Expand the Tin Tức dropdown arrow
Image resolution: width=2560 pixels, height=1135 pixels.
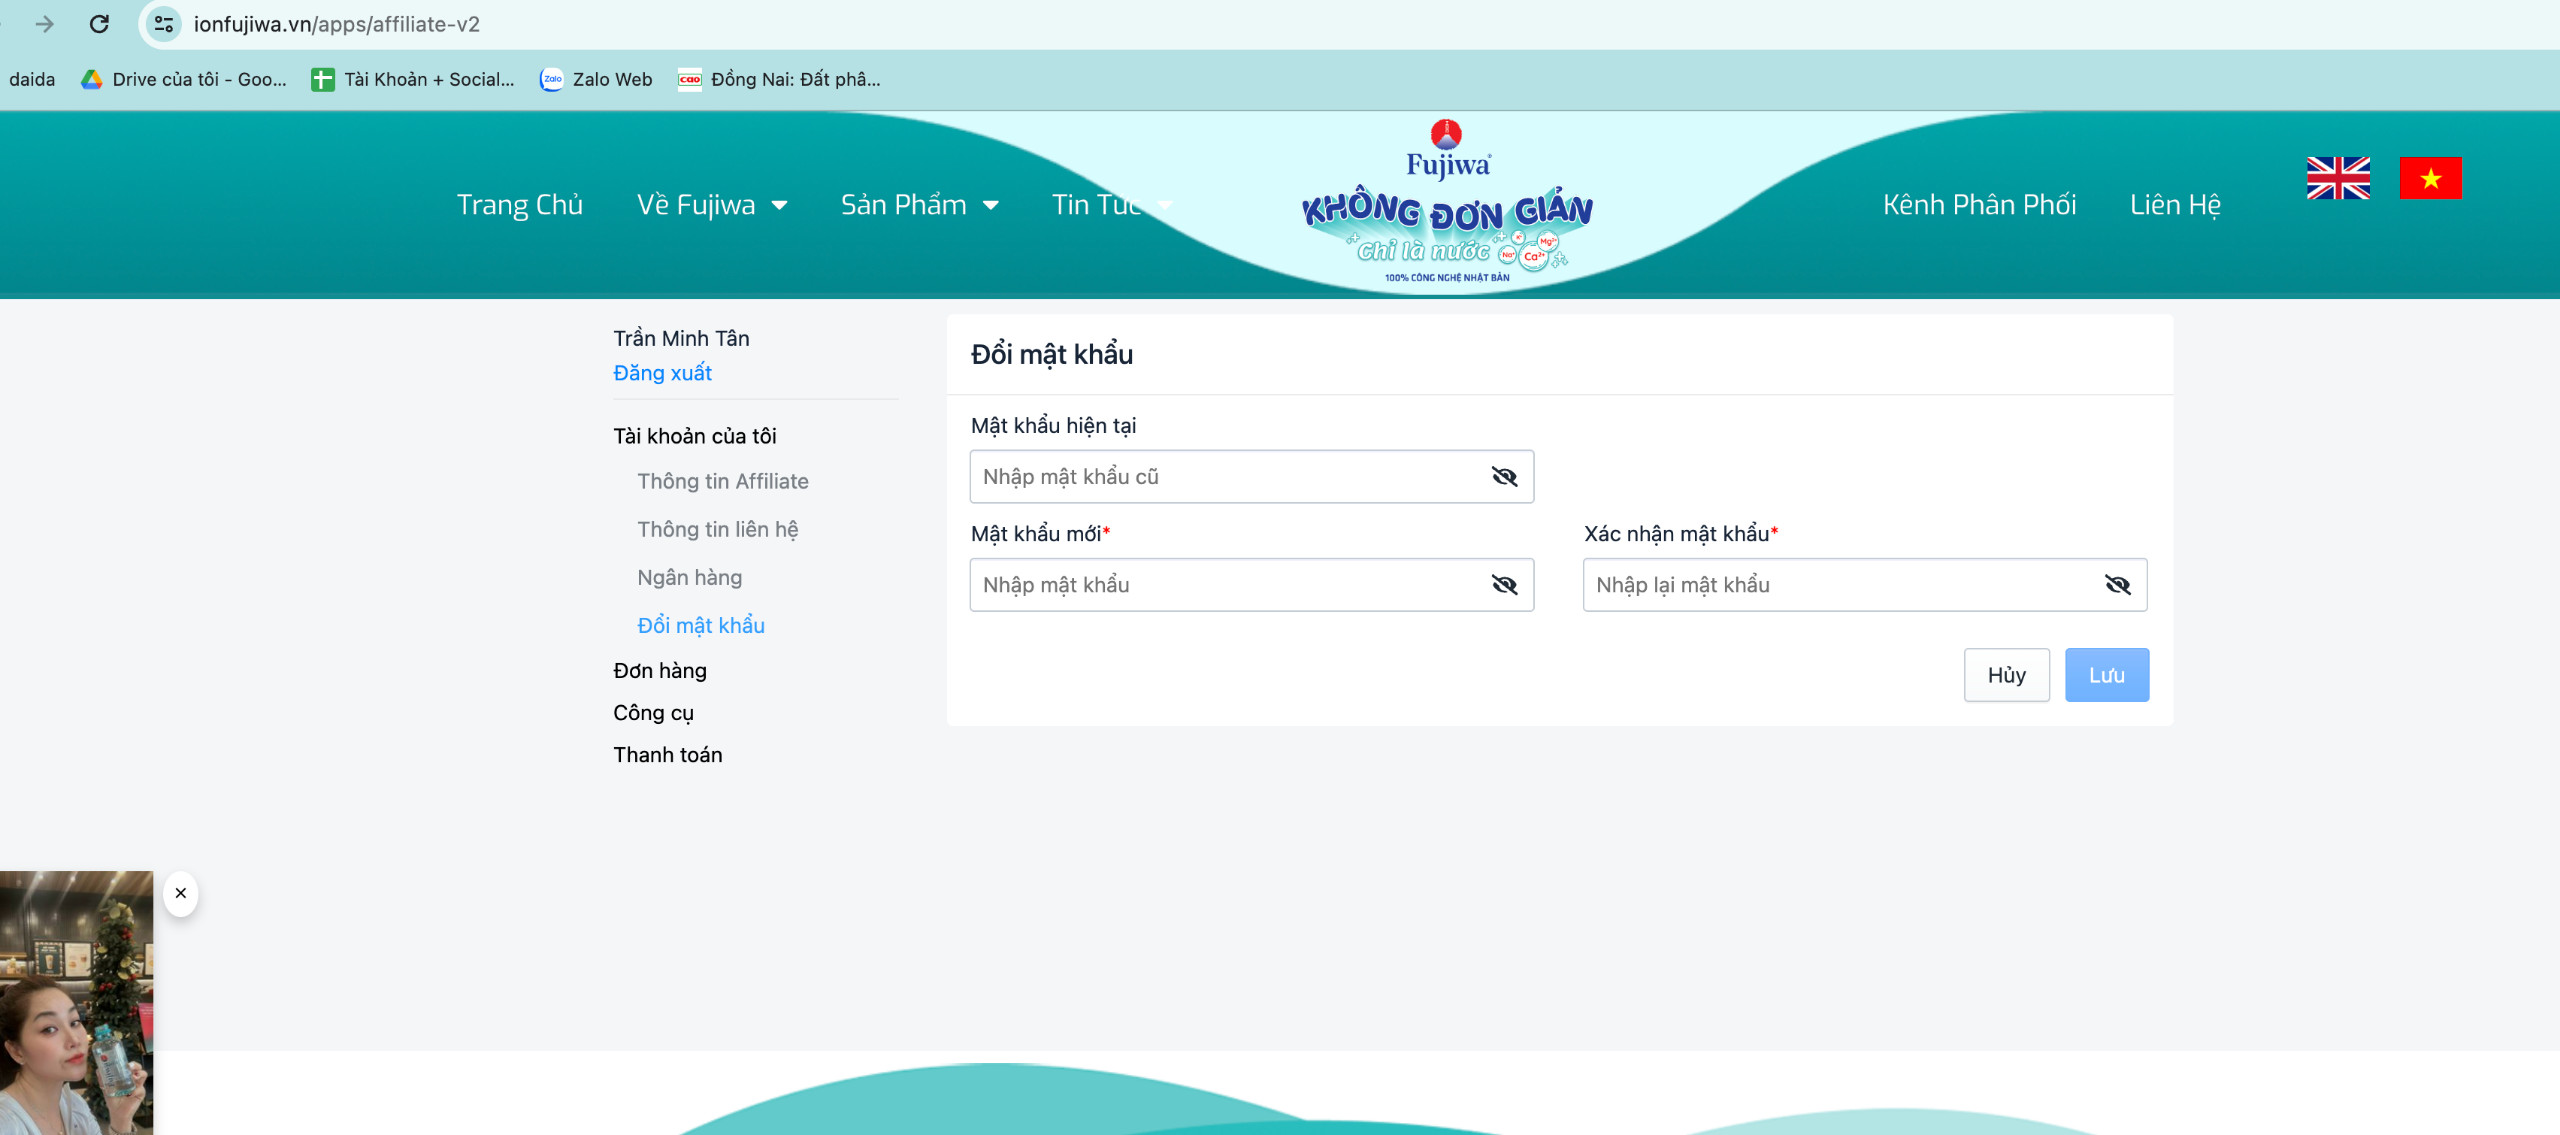(1165, 205)
